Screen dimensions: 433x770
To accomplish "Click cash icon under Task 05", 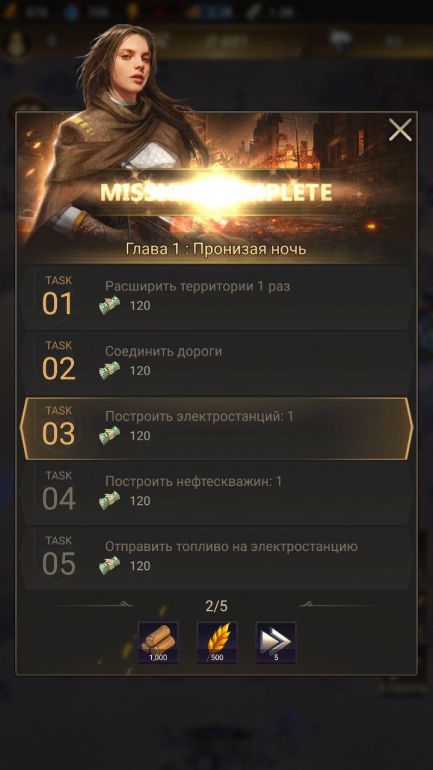I will (x=109, y=566).
